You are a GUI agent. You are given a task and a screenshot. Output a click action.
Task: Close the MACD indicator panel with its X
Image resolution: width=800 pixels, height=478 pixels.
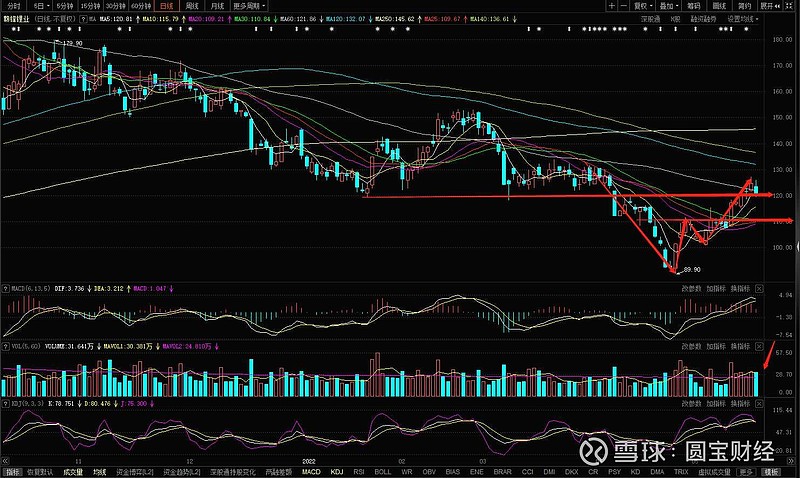coord(757,290)
